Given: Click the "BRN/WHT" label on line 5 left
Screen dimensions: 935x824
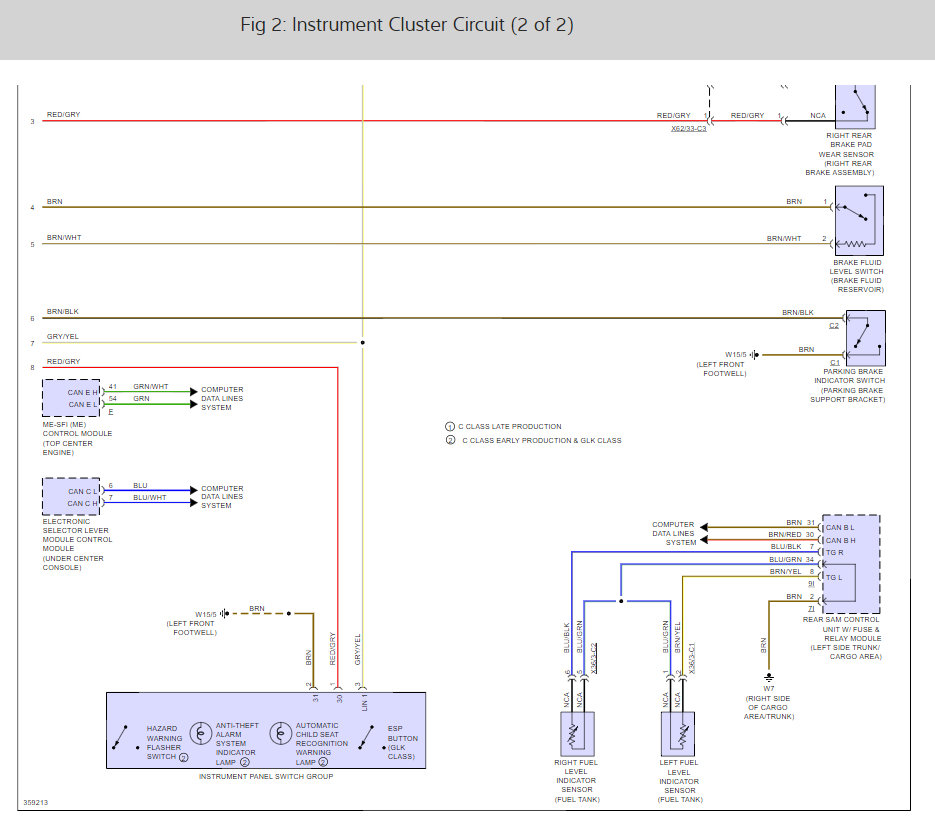Looking at the screenshot, I should (x=64, y=238).
